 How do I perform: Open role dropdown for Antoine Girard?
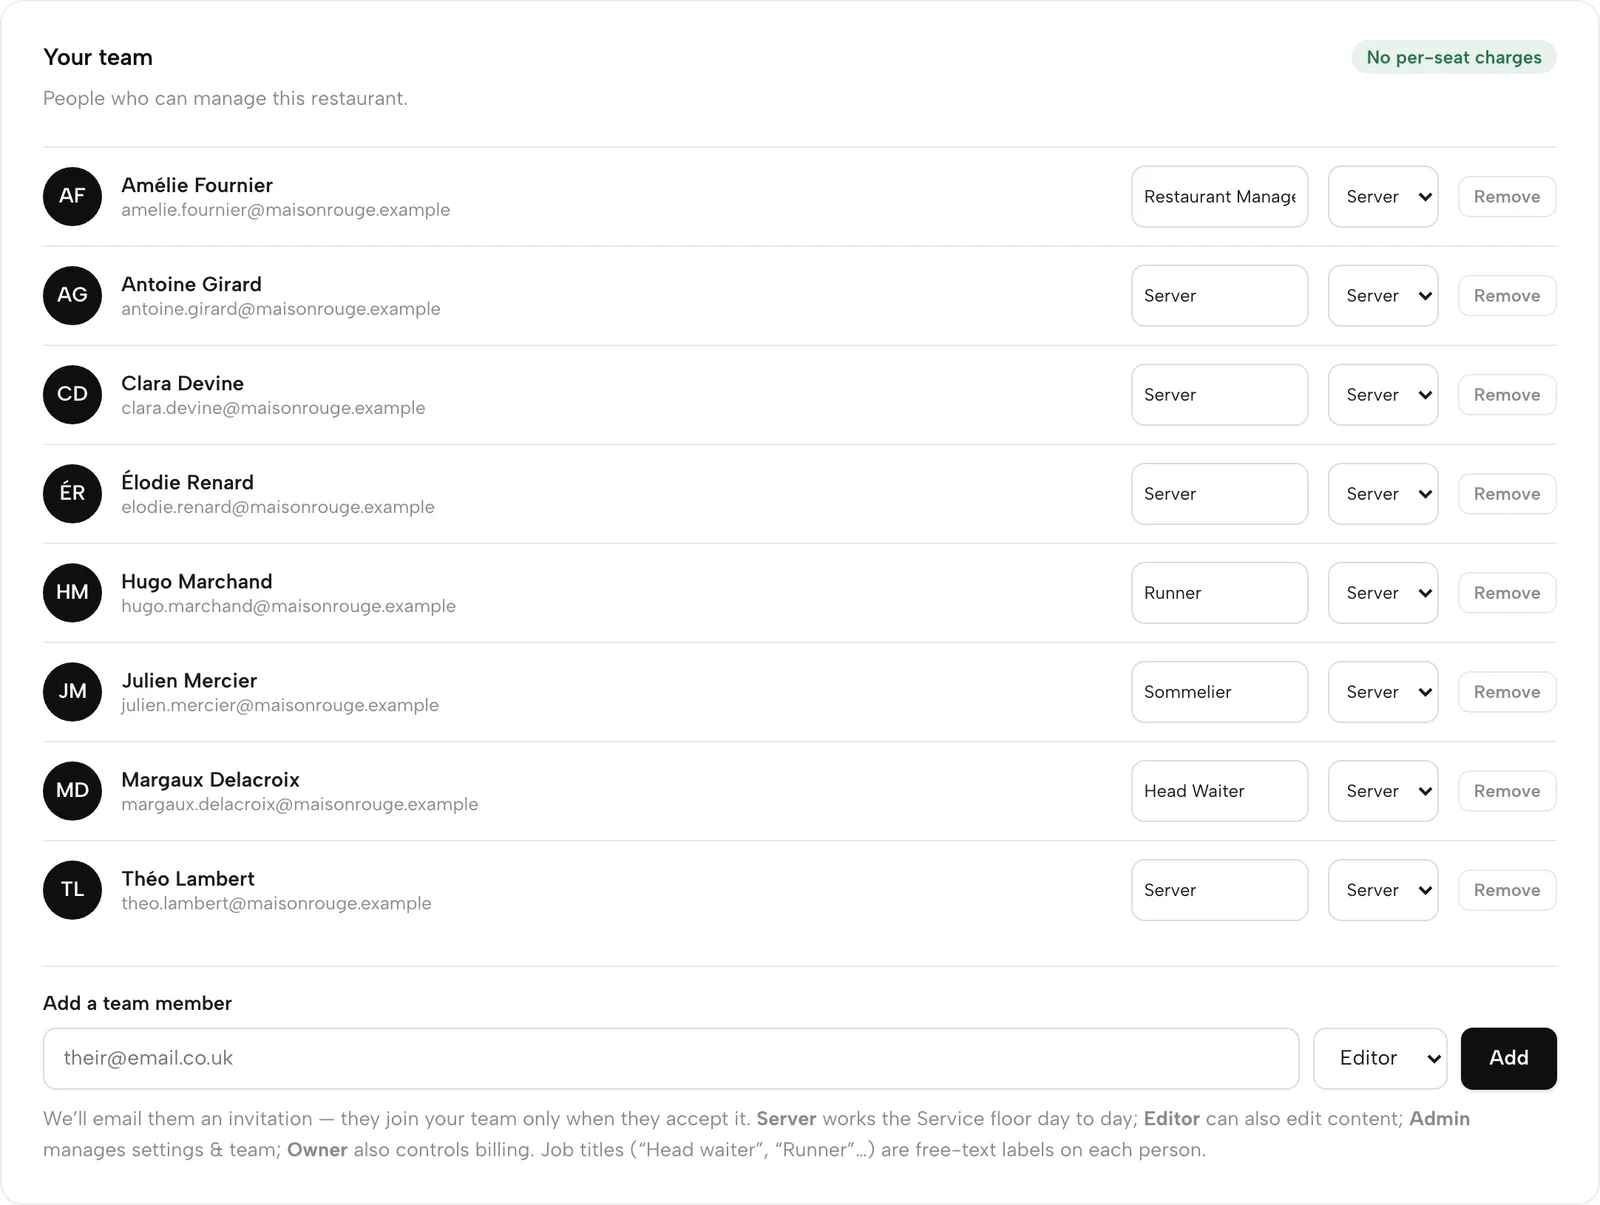point(1383,295)
